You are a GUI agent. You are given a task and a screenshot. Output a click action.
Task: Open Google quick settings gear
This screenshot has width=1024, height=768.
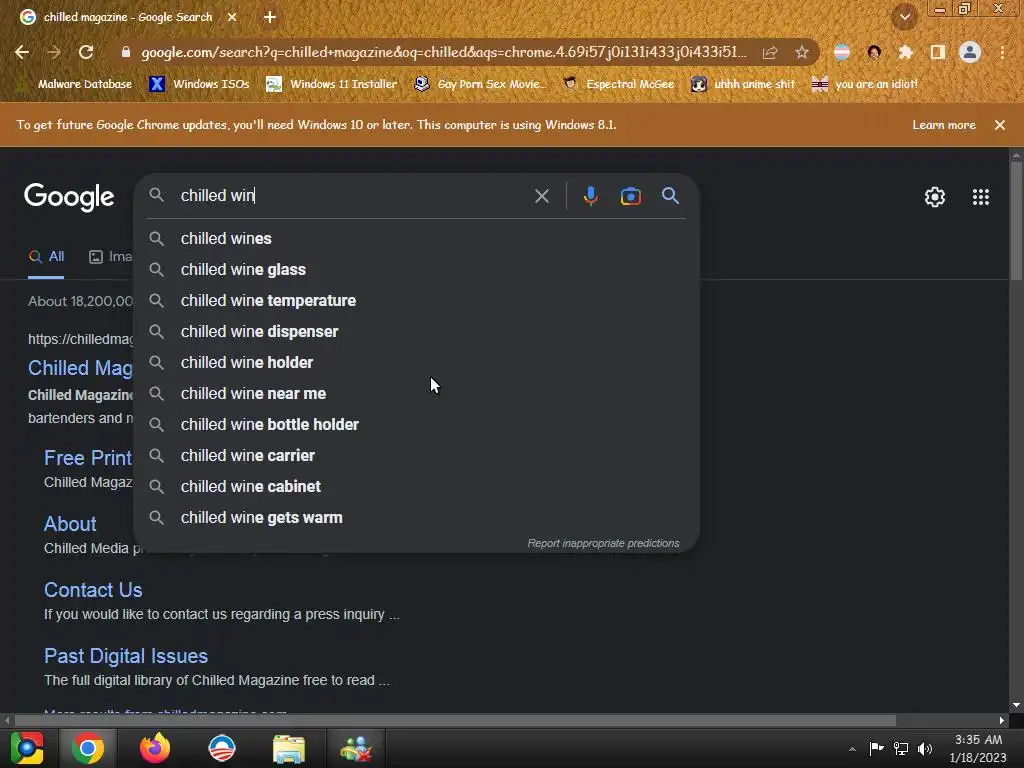pos(935,197)
